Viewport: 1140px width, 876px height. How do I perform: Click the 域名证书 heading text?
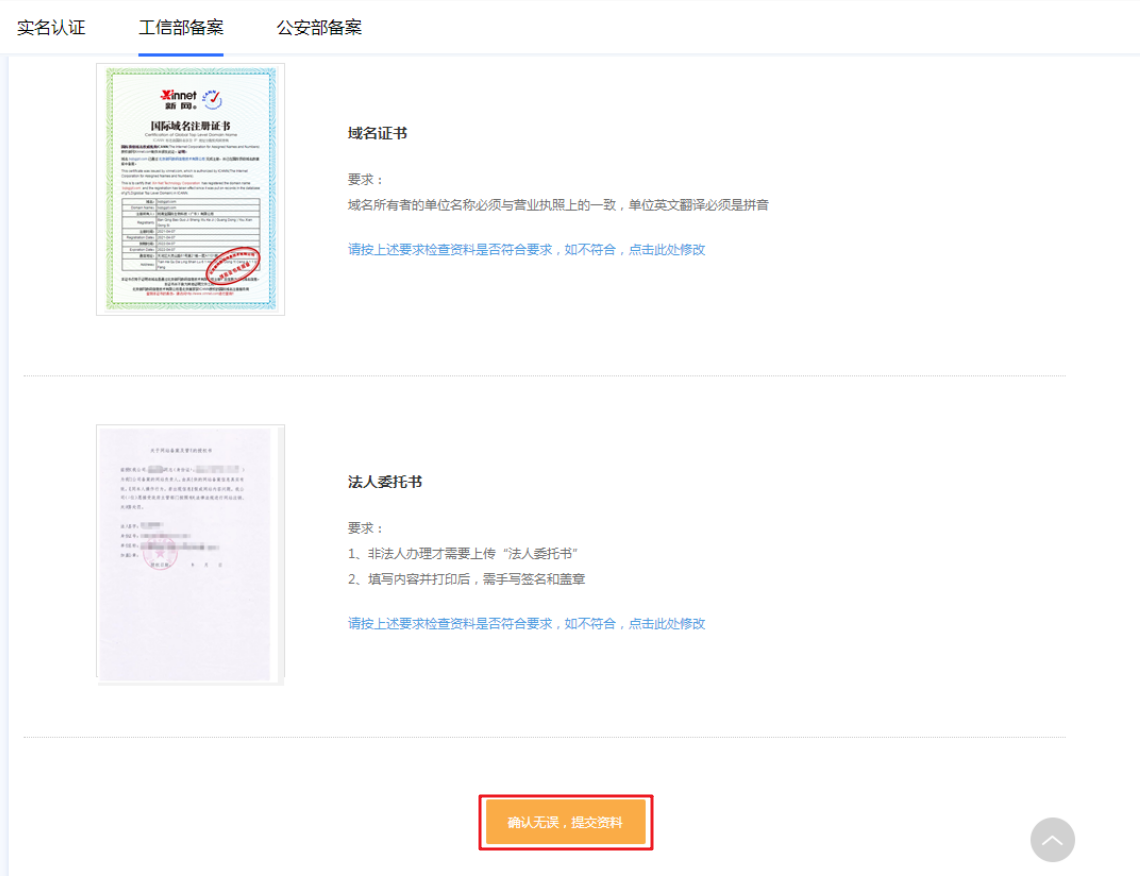tap(377, 133)
